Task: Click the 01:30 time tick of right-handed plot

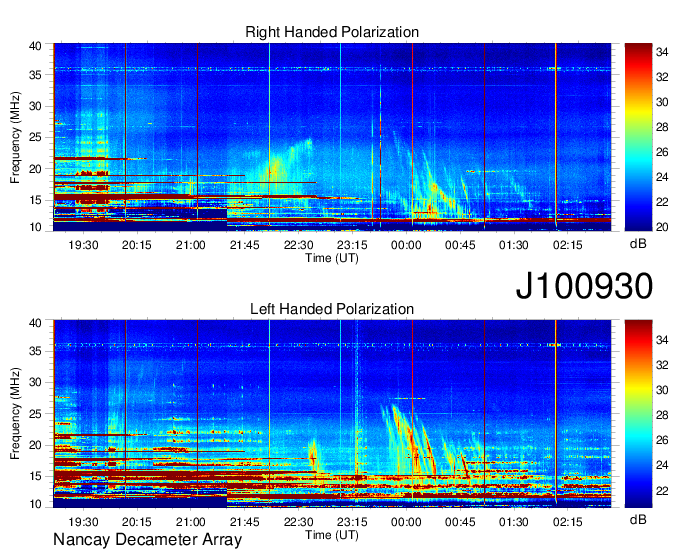Action: point(513,245)
